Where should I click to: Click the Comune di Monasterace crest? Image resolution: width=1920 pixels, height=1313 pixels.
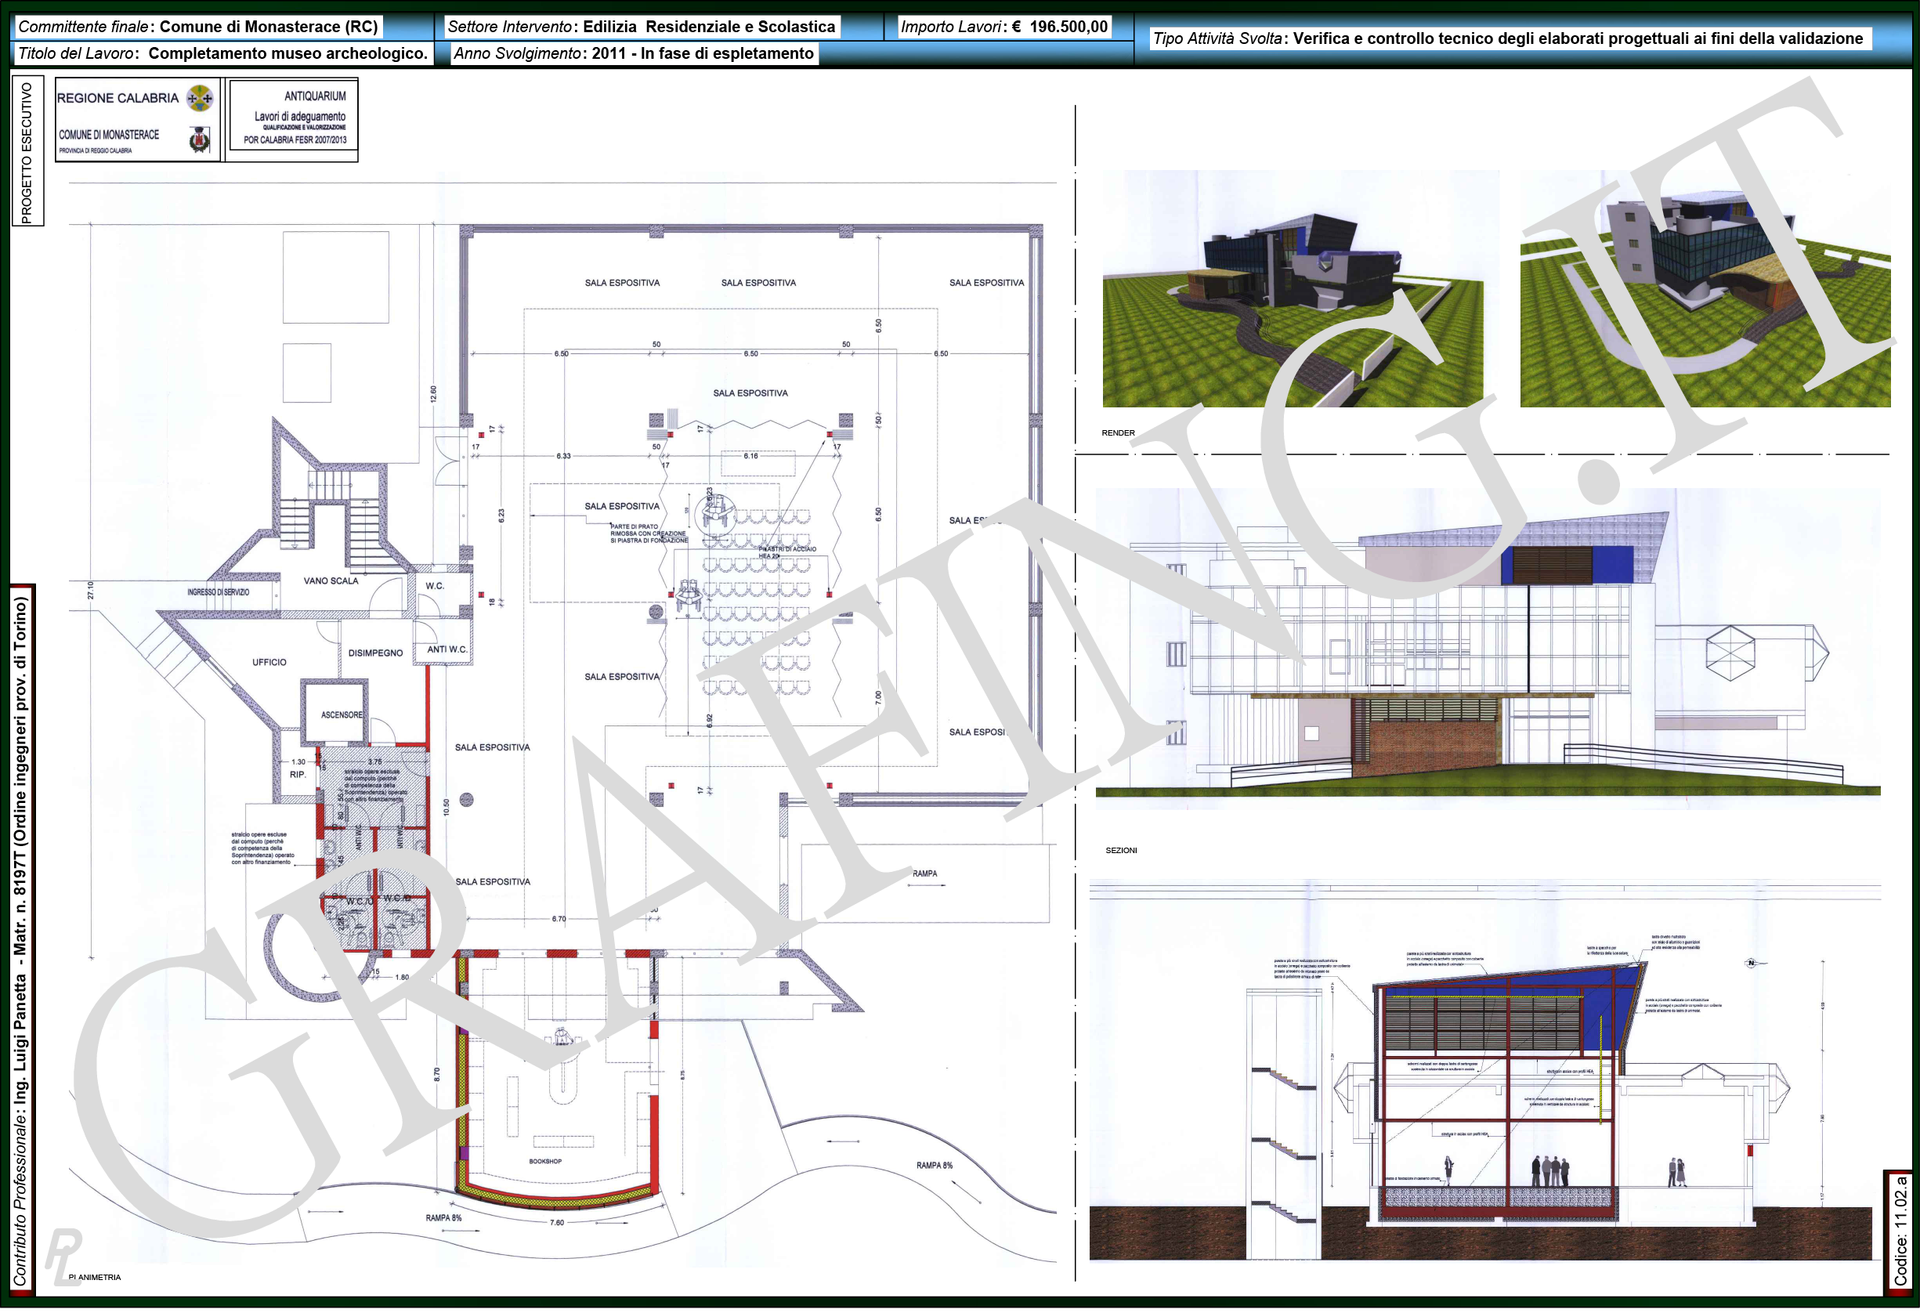point(200,140)
